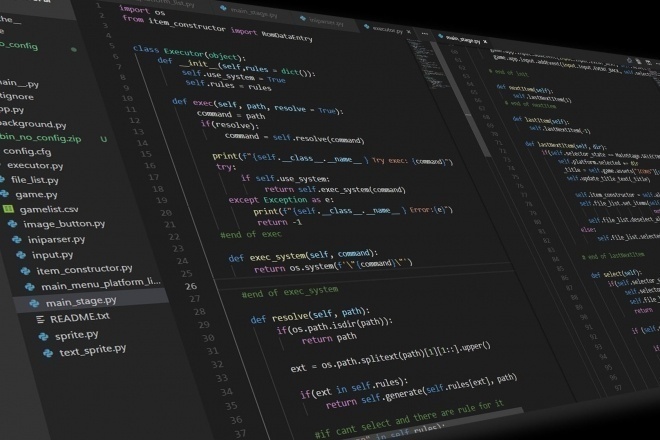Image resolution: width=660 pixels, height=440 pixels.
Task: Open main_stage.py in the file explorer
Action: 80,301
